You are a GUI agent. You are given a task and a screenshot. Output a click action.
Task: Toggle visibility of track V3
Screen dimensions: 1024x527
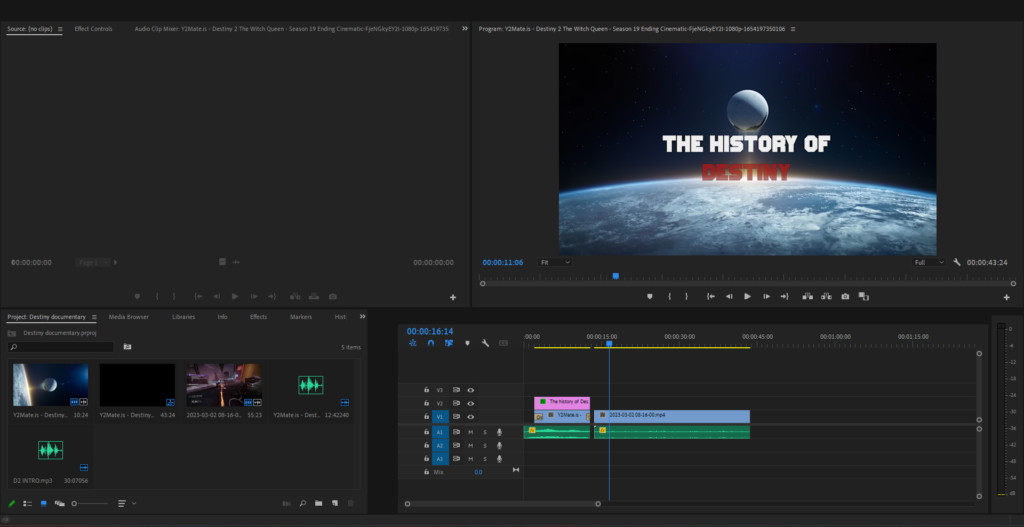471,390
